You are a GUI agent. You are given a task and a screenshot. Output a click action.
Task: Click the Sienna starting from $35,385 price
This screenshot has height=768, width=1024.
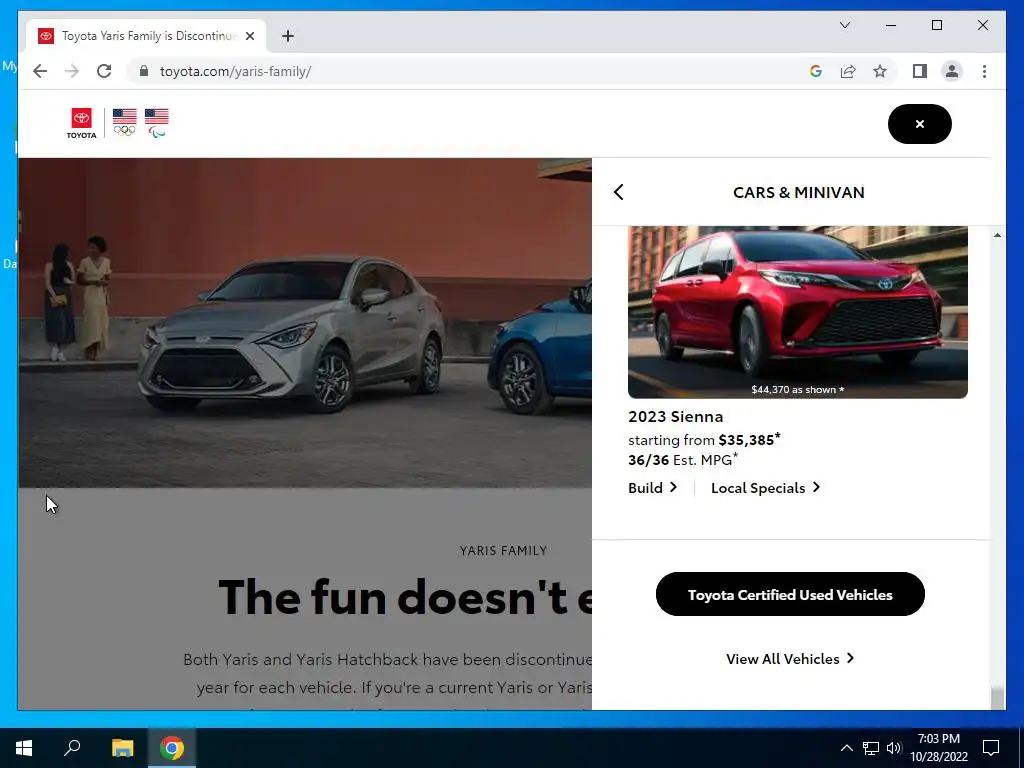tap(705, 440)
